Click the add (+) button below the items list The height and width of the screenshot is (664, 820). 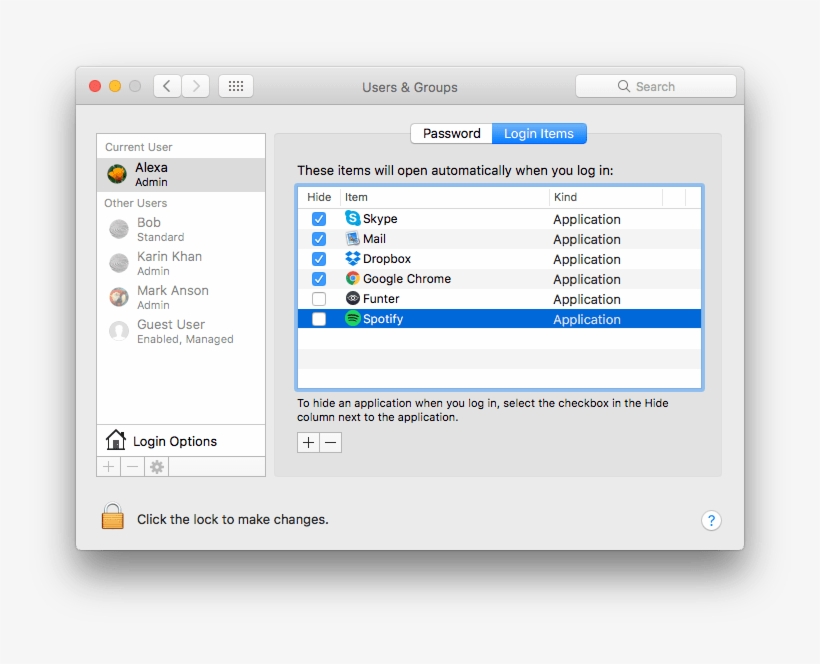308,442
